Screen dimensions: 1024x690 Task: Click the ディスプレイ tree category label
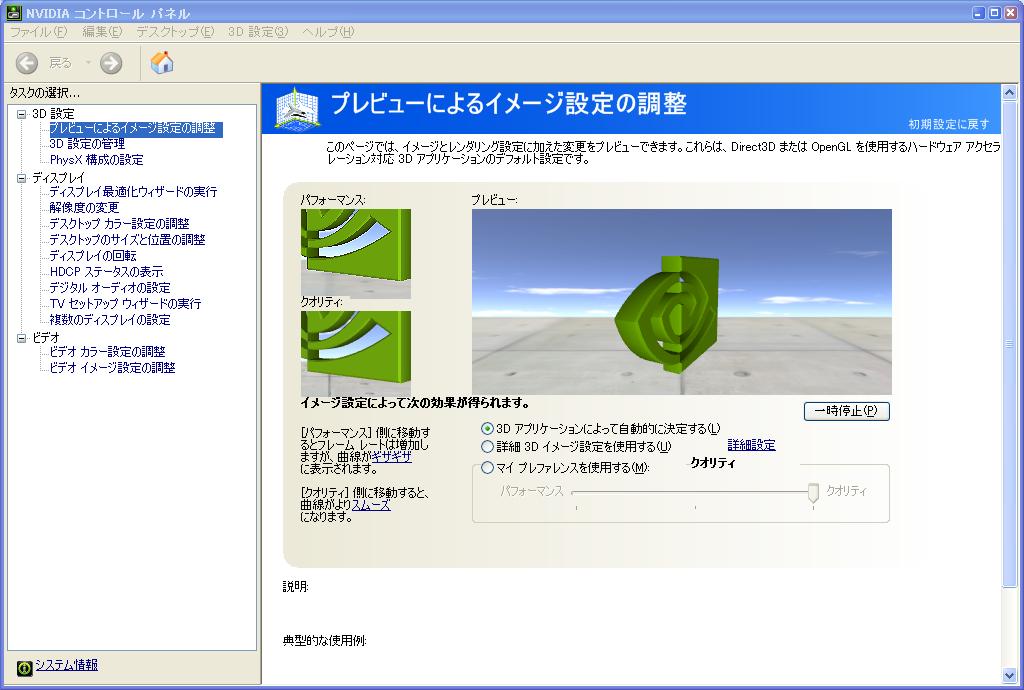58,178
